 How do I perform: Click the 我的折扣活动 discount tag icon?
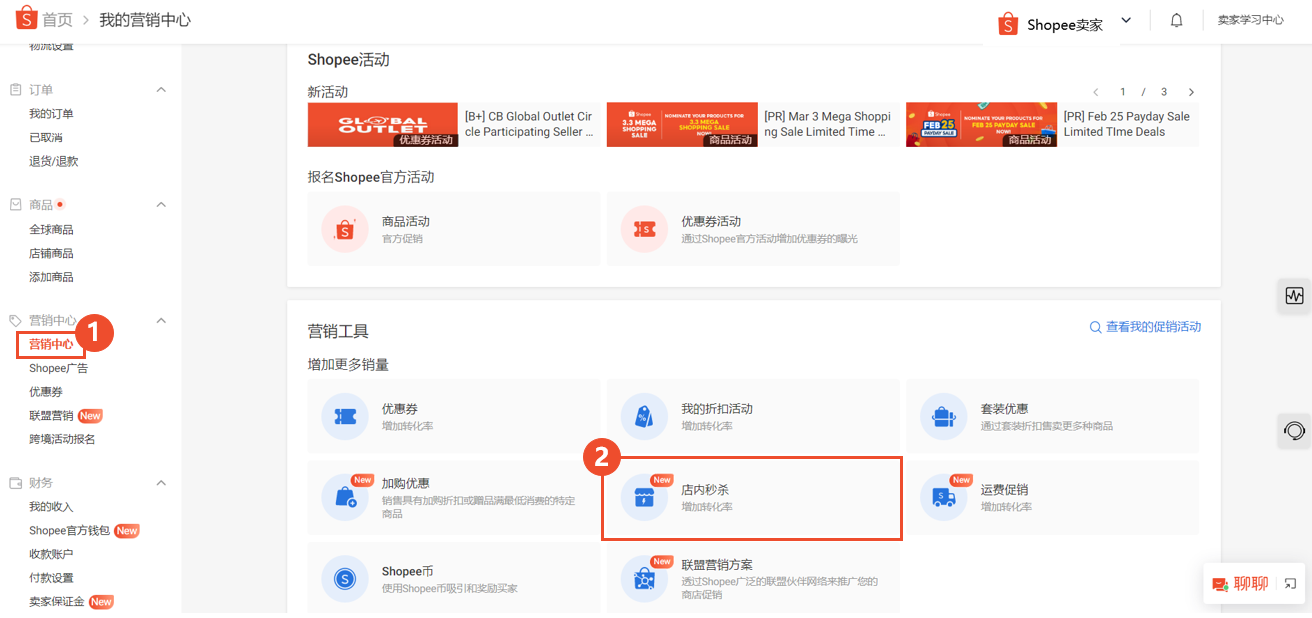tap(645, 416)
